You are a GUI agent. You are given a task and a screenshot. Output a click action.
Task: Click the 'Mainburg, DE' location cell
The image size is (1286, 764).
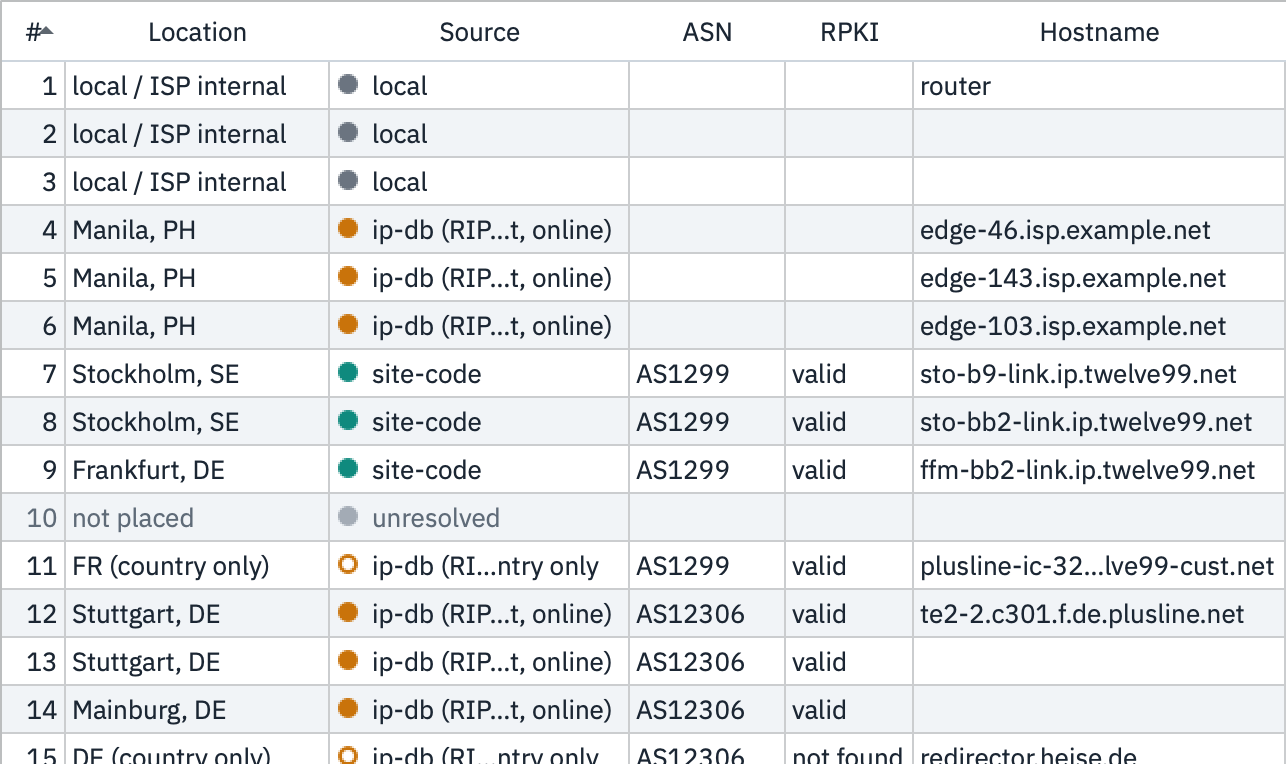coord(197,710)
